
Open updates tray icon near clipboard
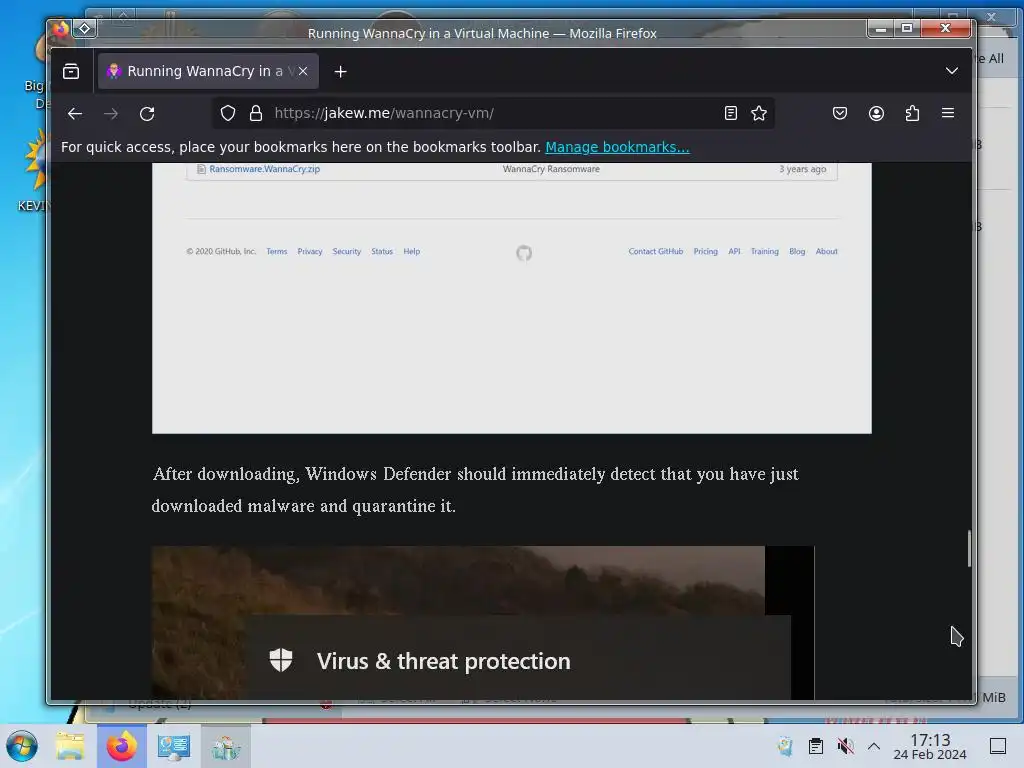point(785,746)
